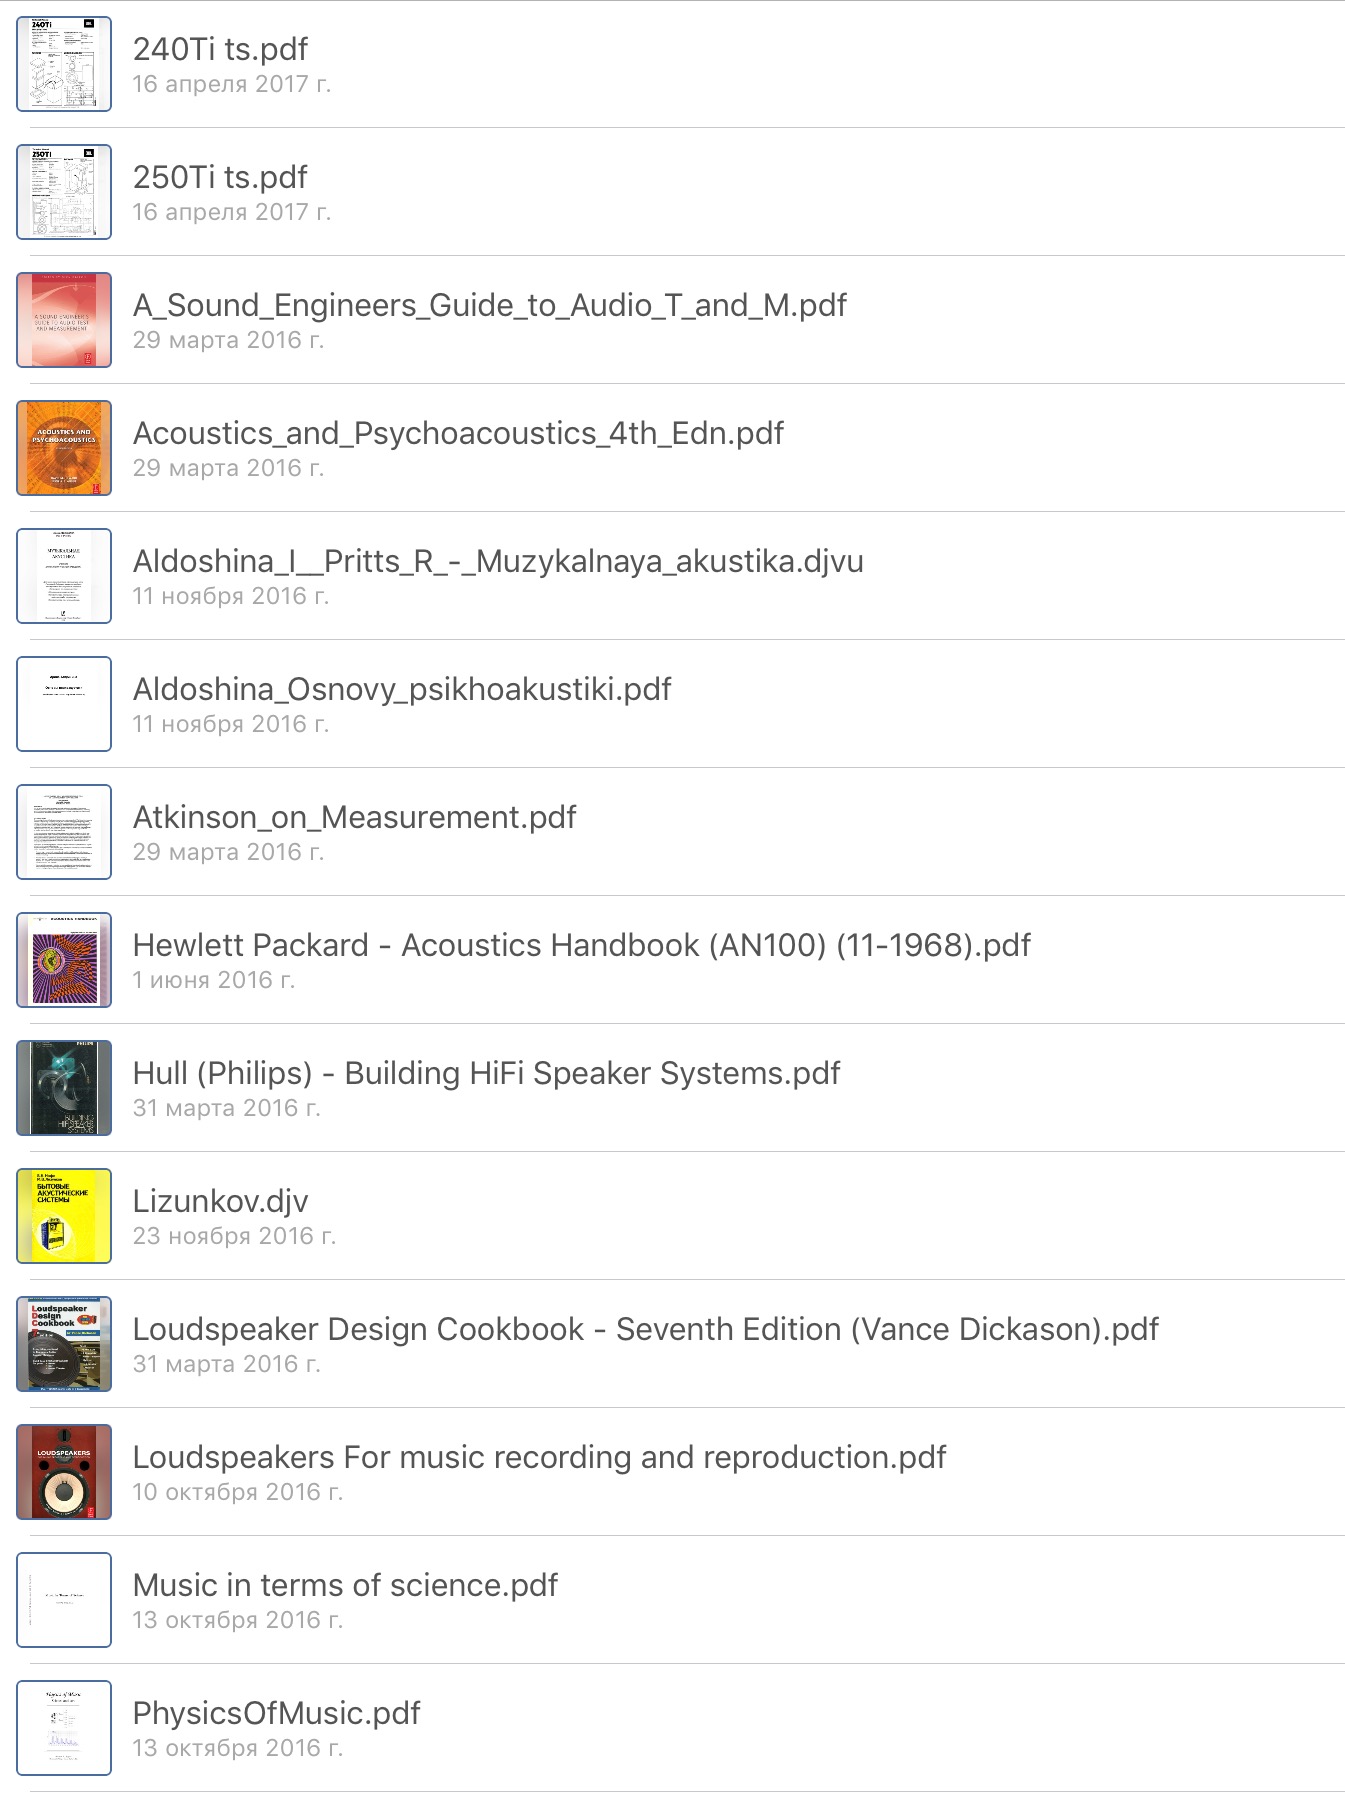The width and height of the screenshot is (1345, 1797).
Task: Open the Philips Building HiFi Speaker cover
Action: click(64, 1088)
